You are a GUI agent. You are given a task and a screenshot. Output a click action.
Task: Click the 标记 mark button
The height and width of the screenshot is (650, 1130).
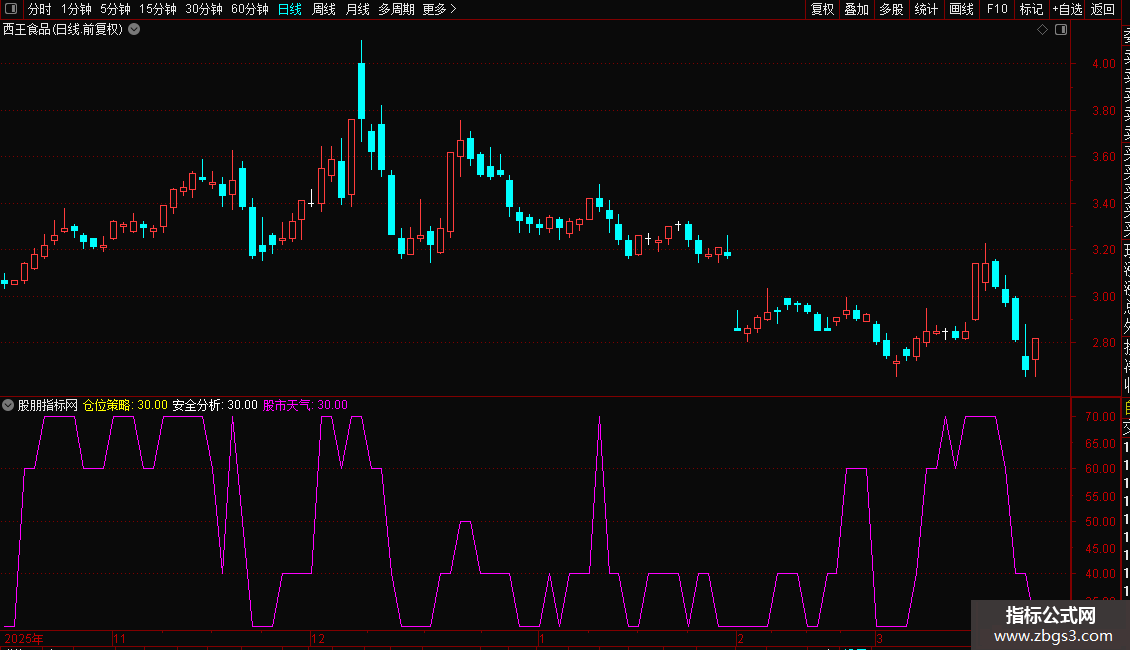(x=1031, y=9)
